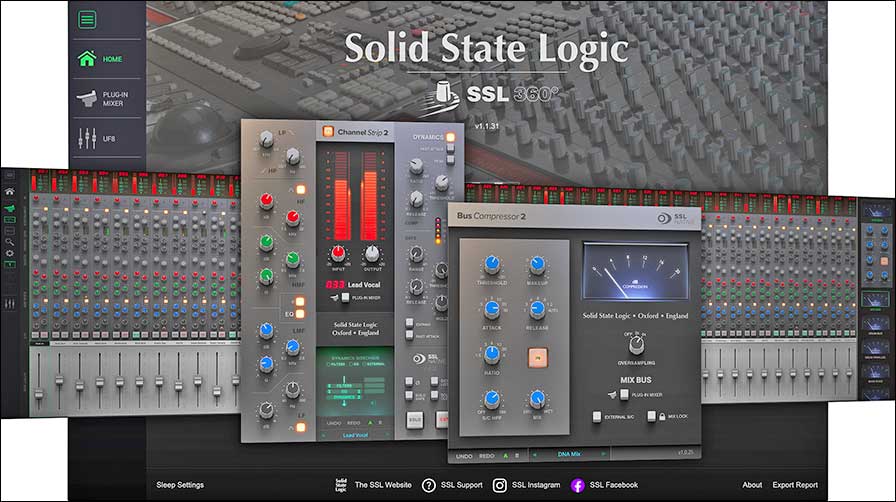Open the Lead Vocal preset selector

coord(355,436)
